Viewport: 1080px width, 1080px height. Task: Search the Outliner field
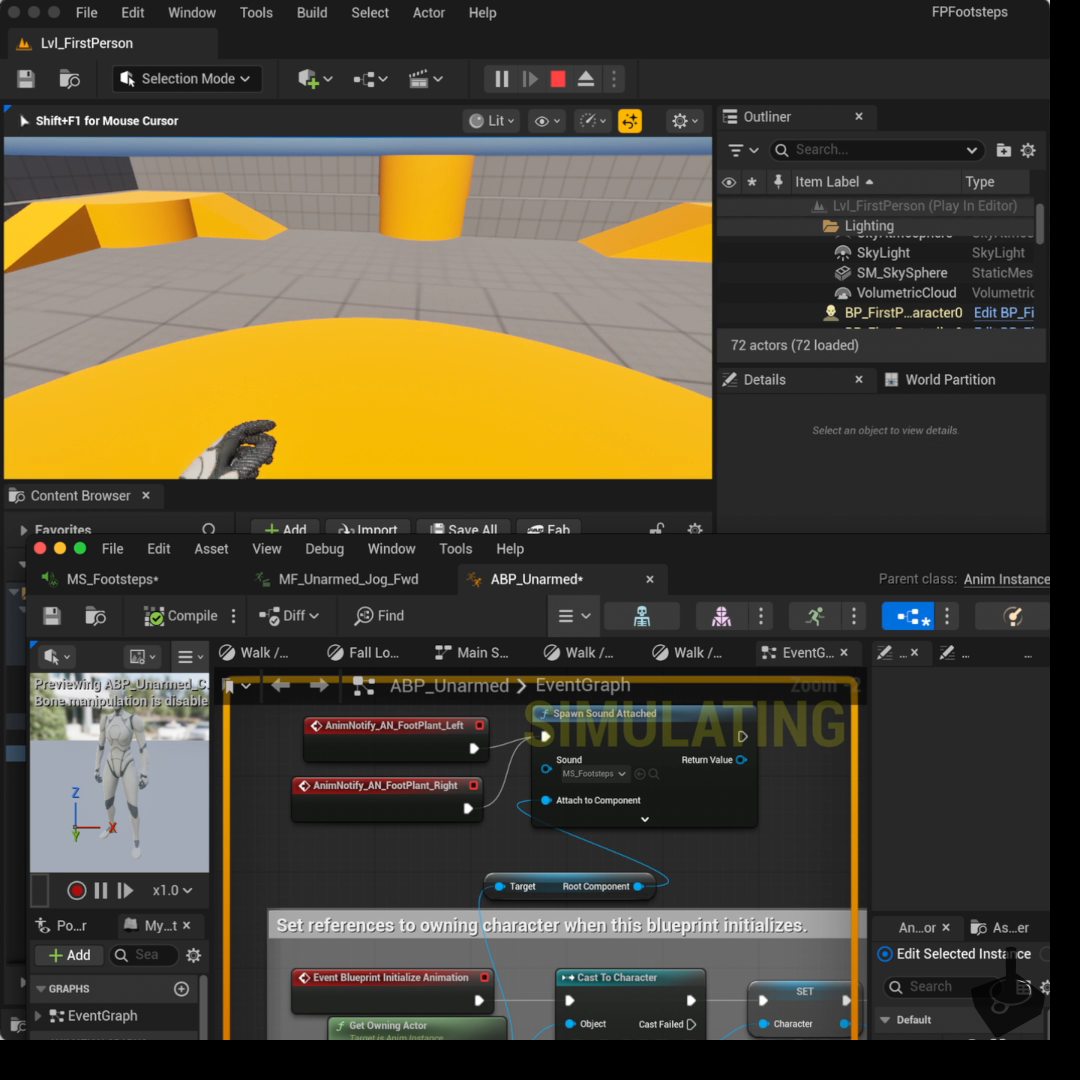pos(875,149)
